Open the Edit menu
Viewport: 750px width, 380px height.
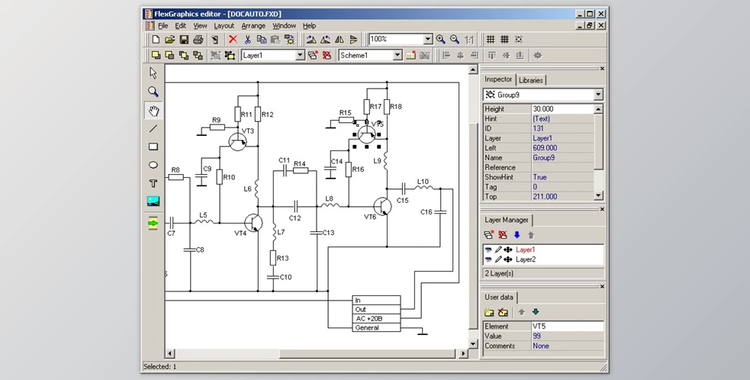click(180, 26)
